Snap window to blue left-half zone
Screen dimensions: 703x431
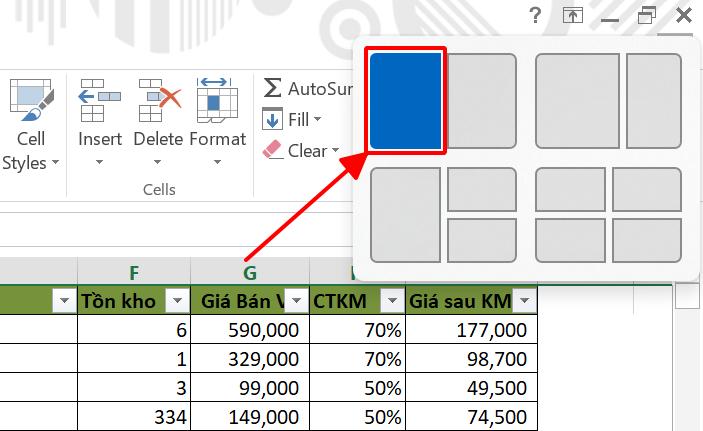[406, 101]
